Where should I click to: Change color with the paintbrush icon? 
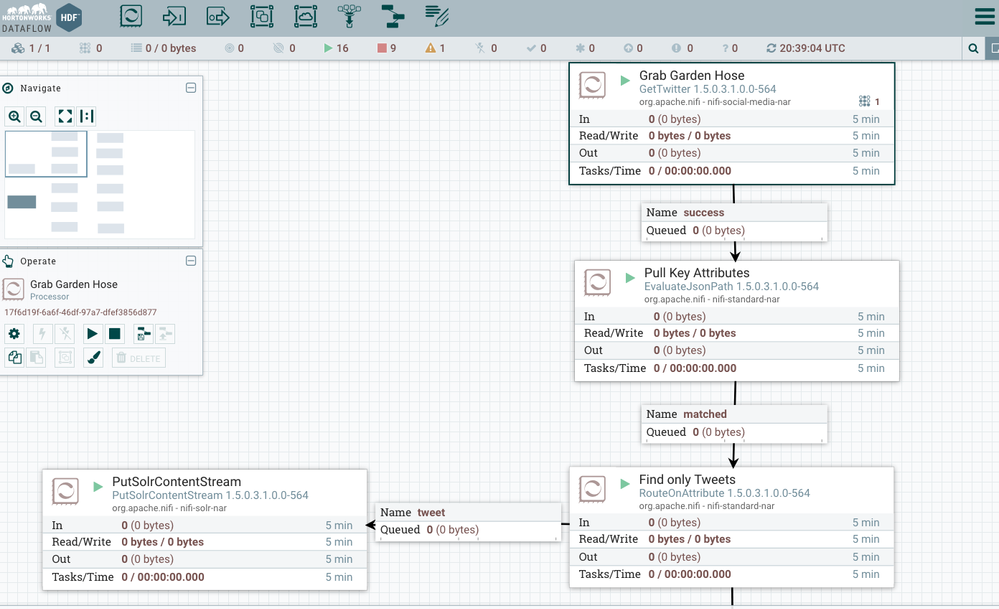coord(94,358)
